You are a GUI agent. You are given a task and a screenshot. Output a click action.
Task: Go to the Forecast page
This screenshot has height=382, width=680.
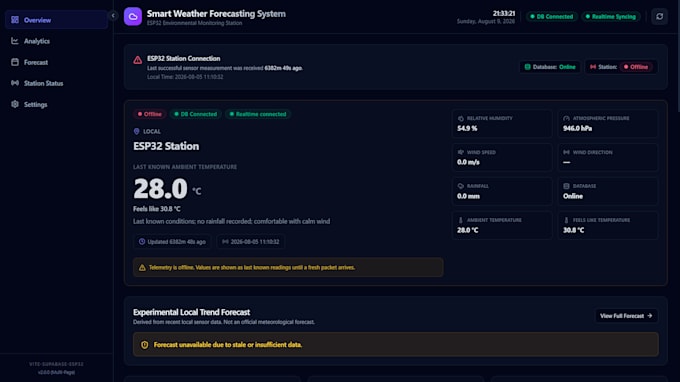[x=56, y=62]
